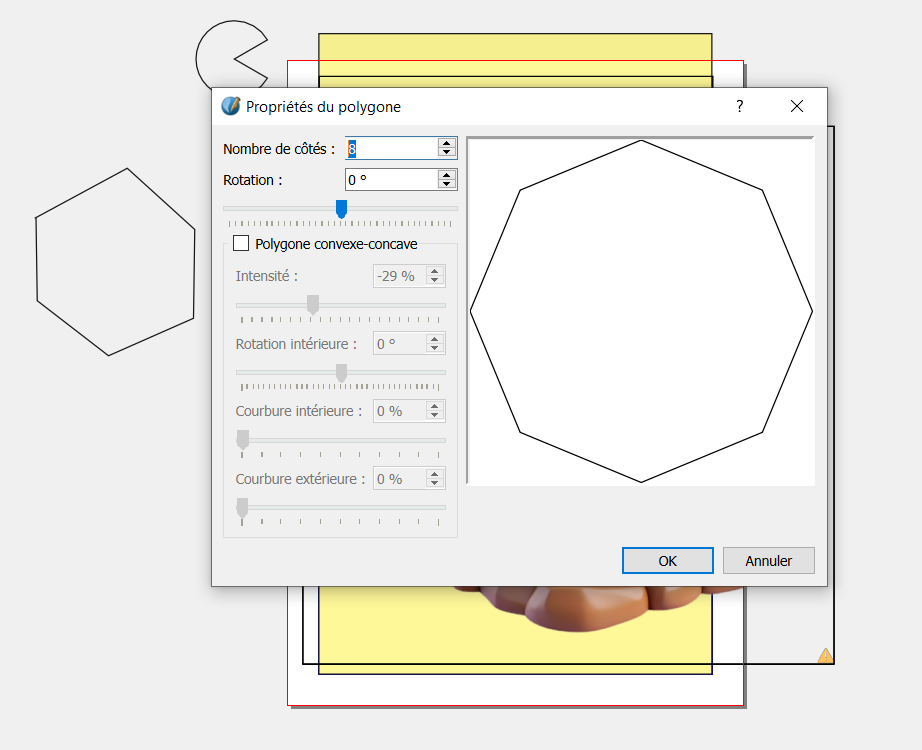The height and width of the screenshot is (750, 922).
Task: Click the Intensité slider handle
Action: click(313, 305)
